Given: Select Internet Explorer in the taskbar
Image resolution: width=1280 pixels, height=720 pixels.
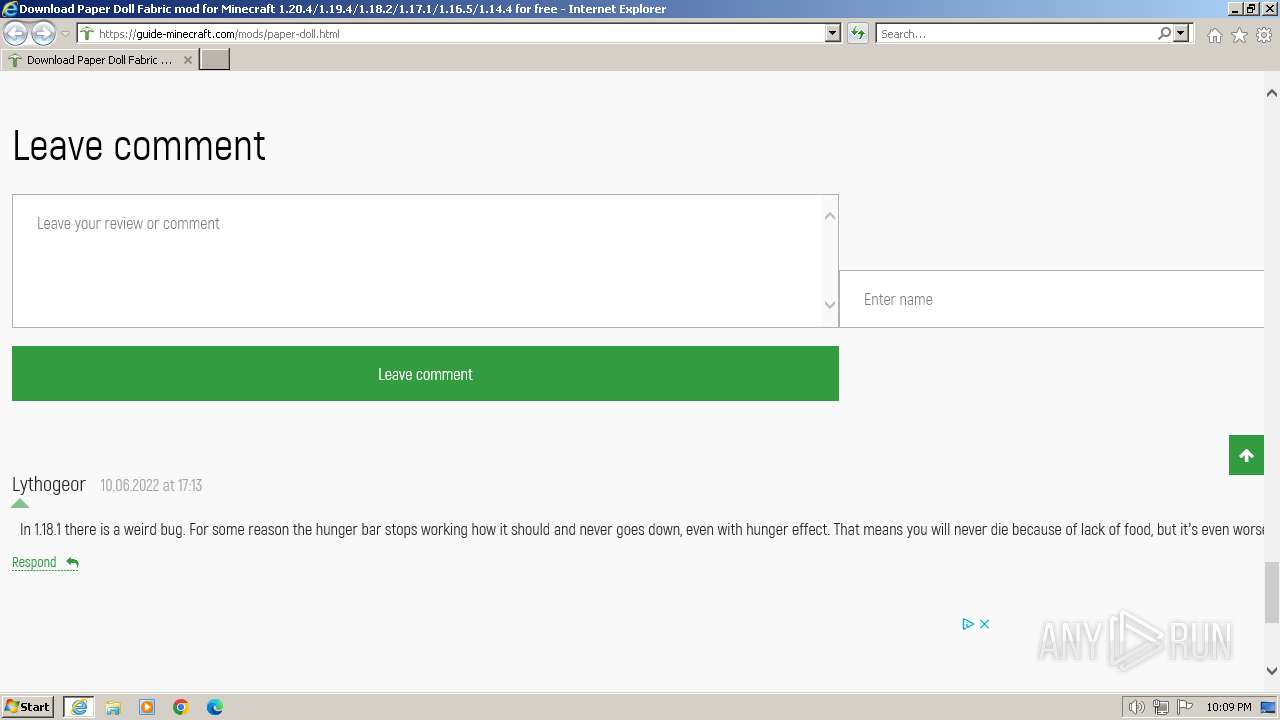Looking at the screenshot, I should coord(79,707).
